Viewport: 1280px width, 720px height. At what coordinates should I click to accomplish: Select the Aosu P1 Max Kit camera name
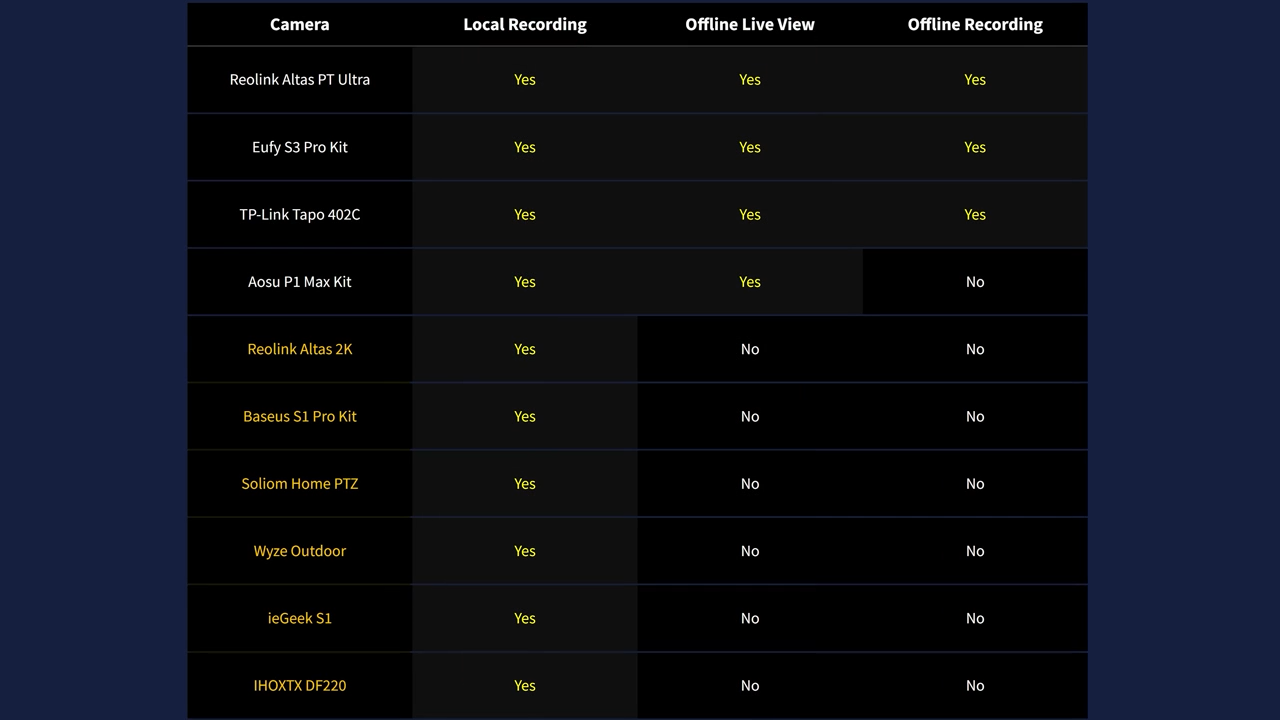[x=300, y=282]
